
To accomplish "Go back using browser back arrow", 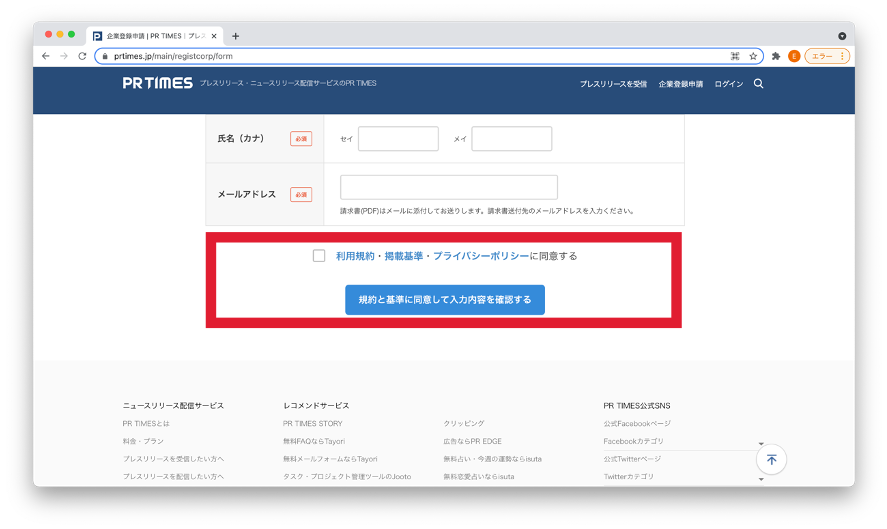I will [x=46, y=56].
